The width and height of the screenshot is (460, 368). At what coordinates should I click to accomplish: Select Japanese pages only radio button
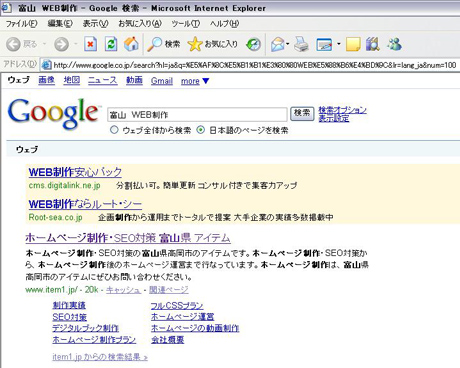coord(200,130)
